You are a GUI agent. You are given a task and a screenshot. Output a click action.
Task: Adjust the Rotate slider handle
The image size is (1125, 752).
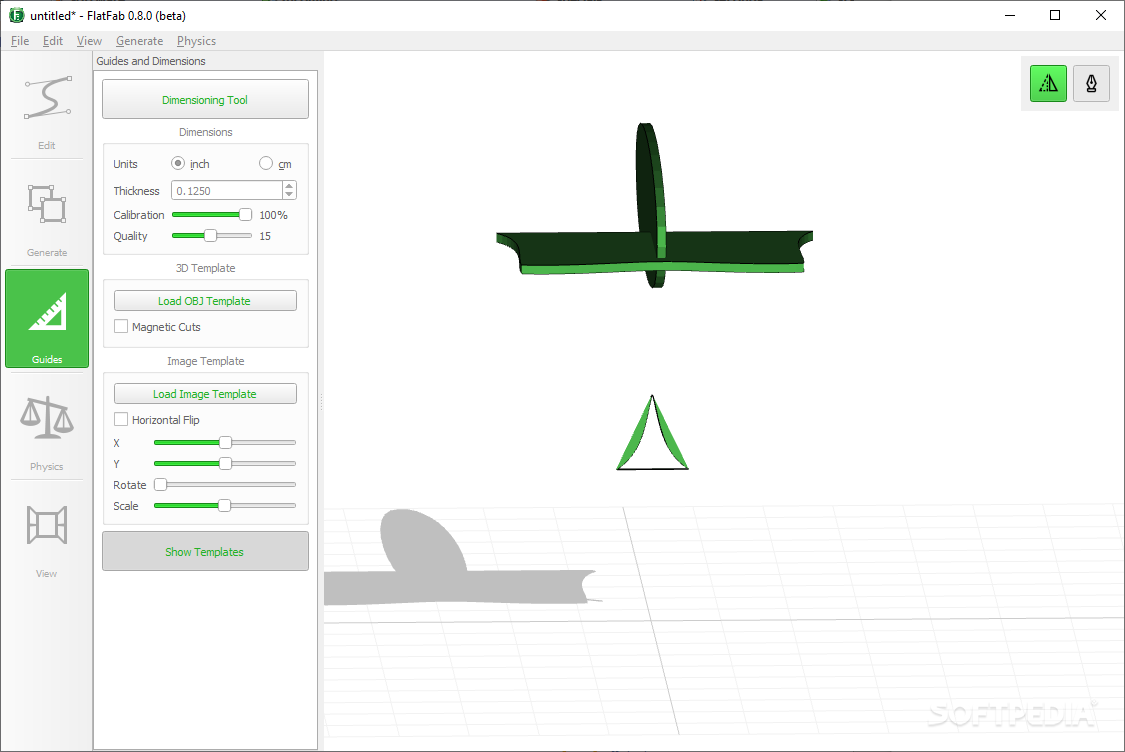coord(161,484)
